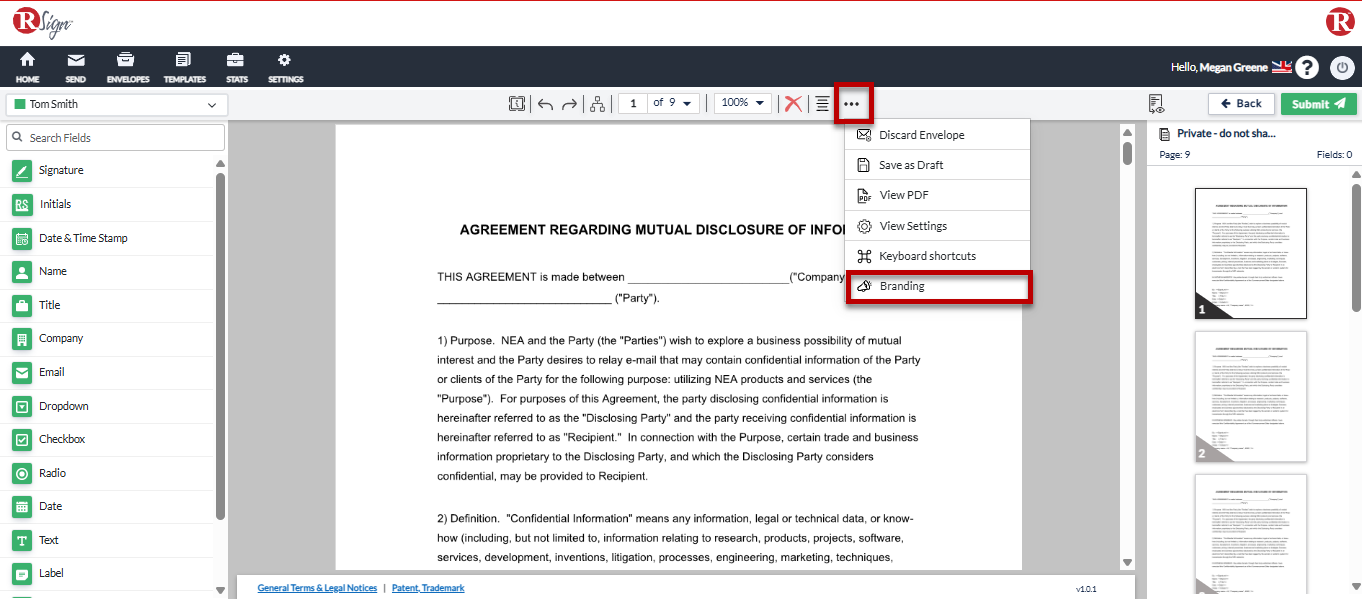Viewport: 1362px width, 599px height.
Task: Click the Search Fields input
Action: click(x=115, y=138)
